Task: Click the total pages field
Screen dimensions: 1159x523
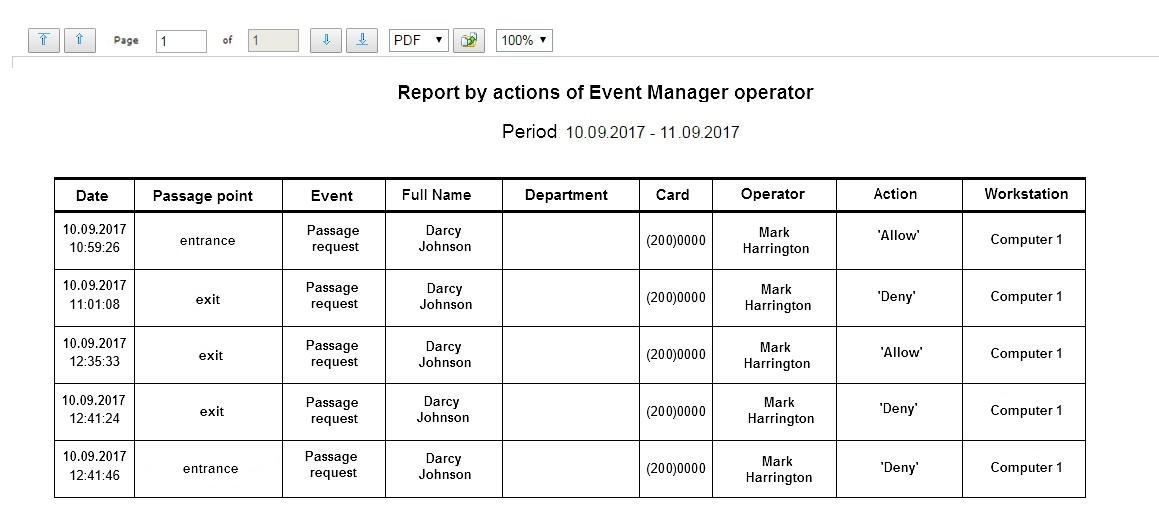Action: (273, 41)
